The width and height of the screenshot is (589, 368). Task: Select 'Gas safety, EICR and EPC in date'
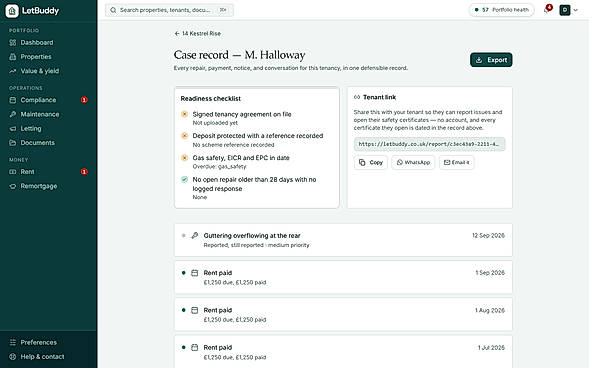pos(241,158)
